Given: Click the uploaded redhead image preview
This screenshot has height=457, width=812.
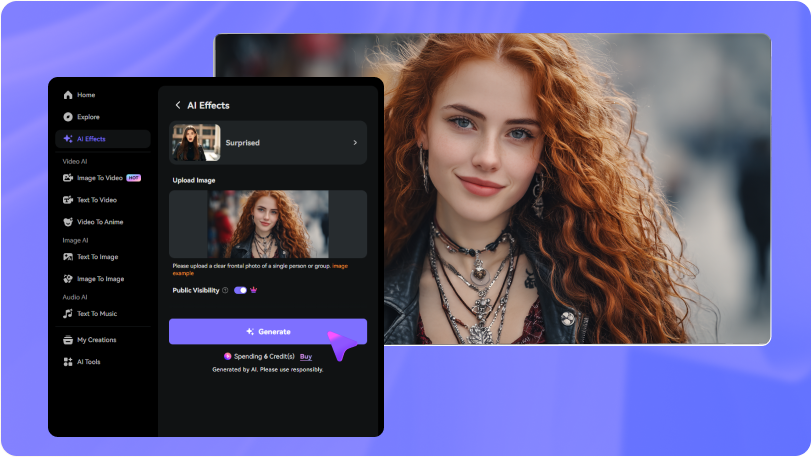Looking at the screenshot, I should point(268,224).
